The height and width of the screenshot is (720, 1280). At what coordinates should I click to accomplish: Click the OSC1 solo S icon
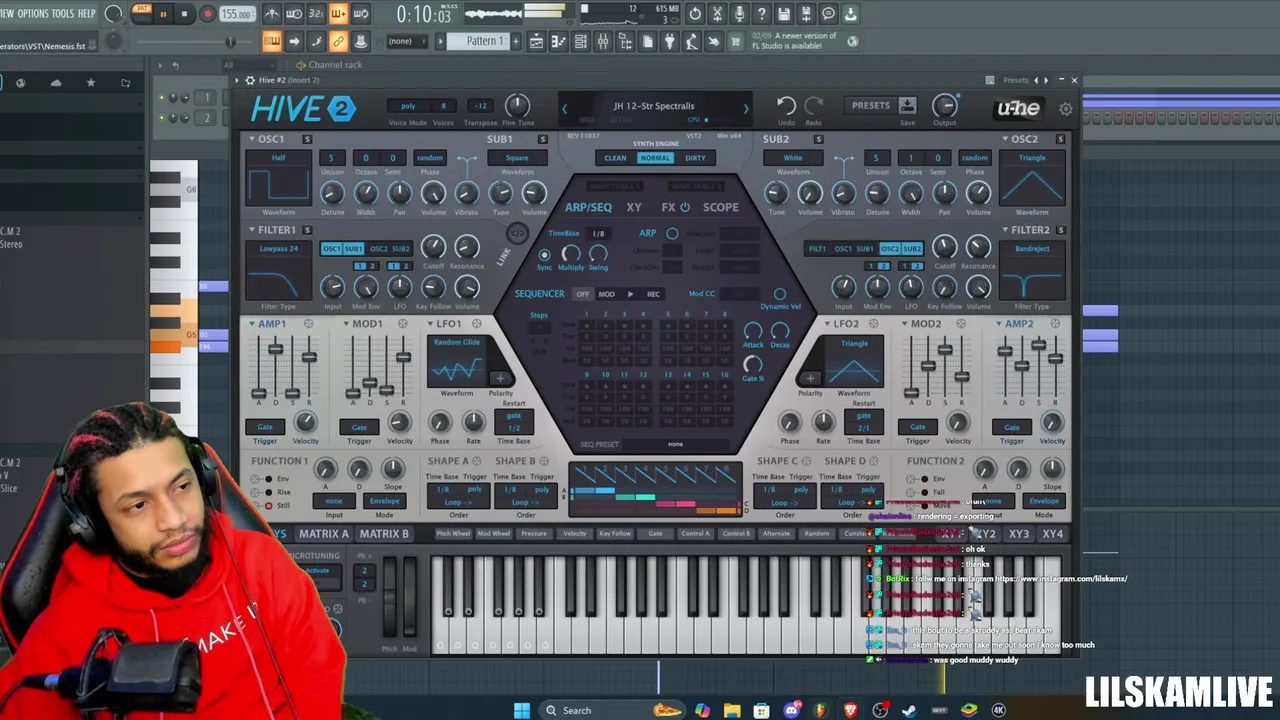click(307, 139)
